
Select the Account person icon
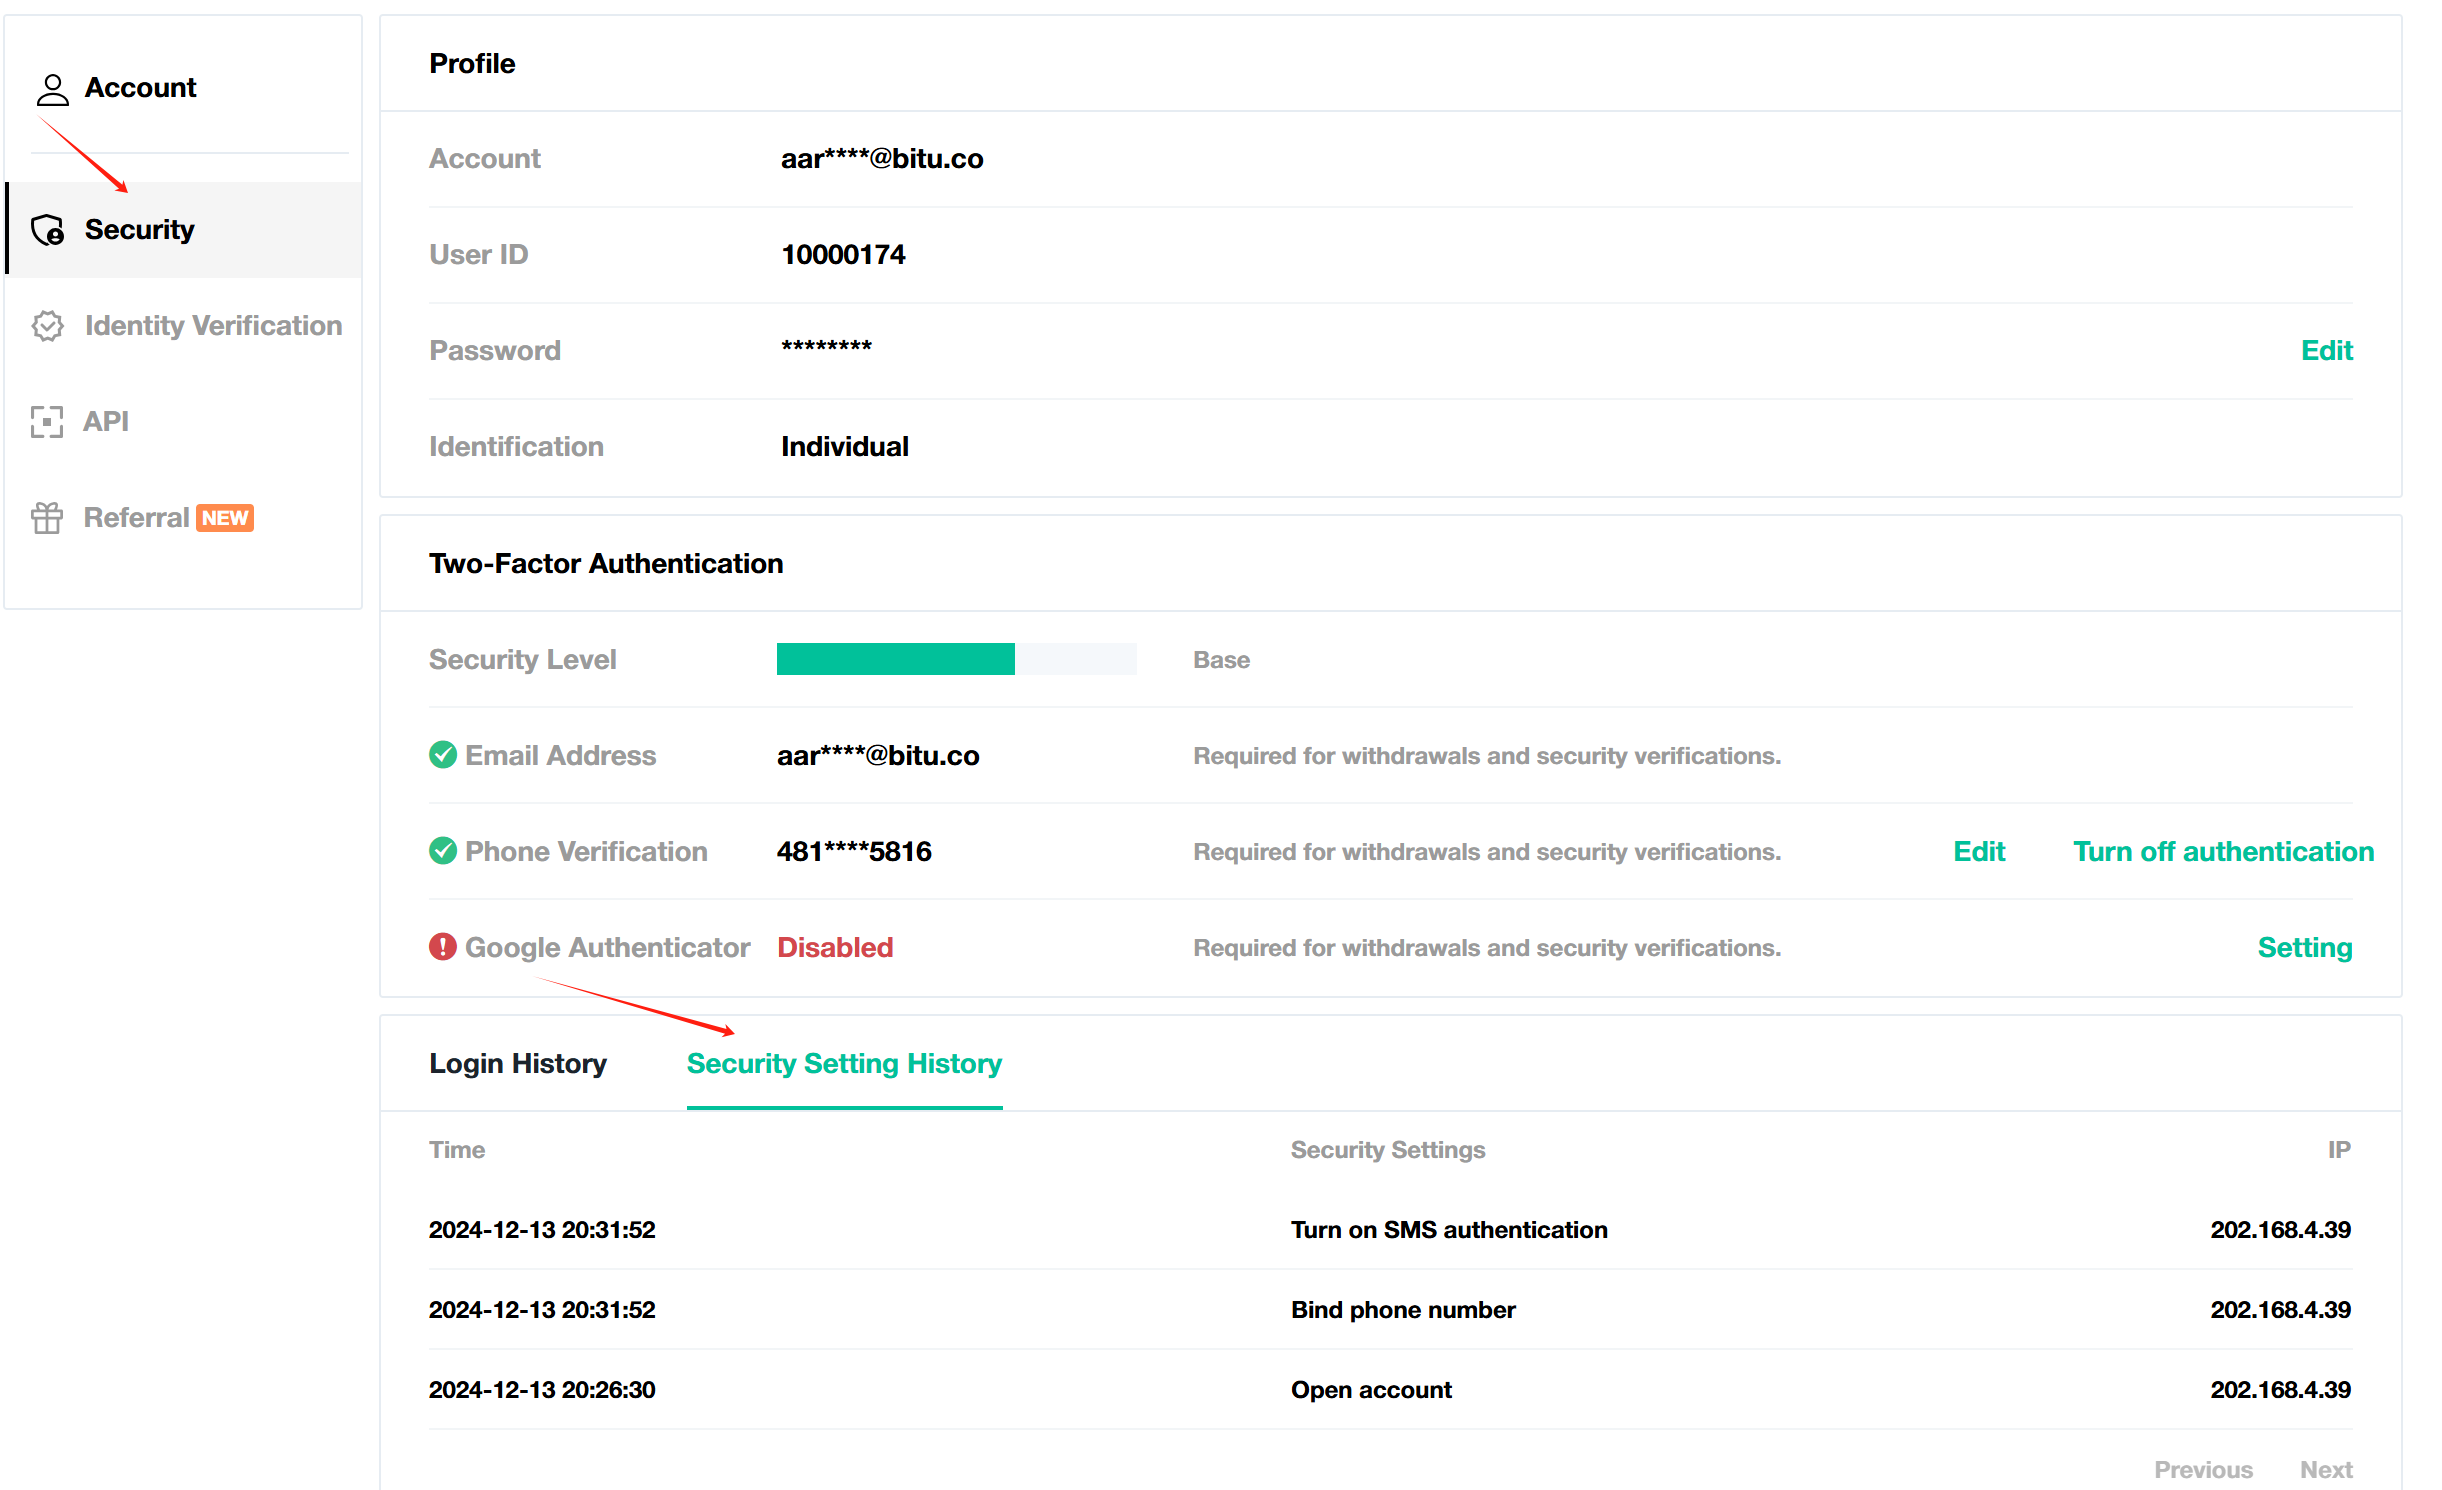click(x=51, y=89)
